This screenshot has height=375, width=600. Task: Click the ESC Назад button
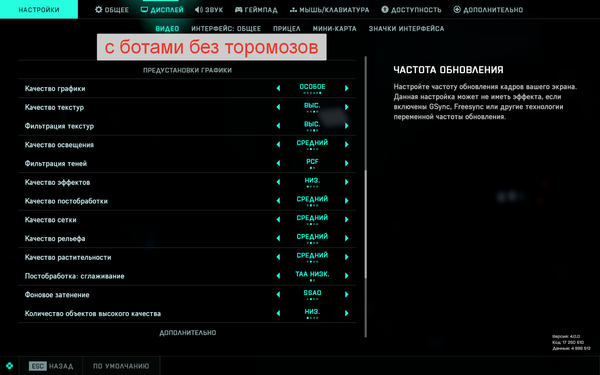point(51,366)
